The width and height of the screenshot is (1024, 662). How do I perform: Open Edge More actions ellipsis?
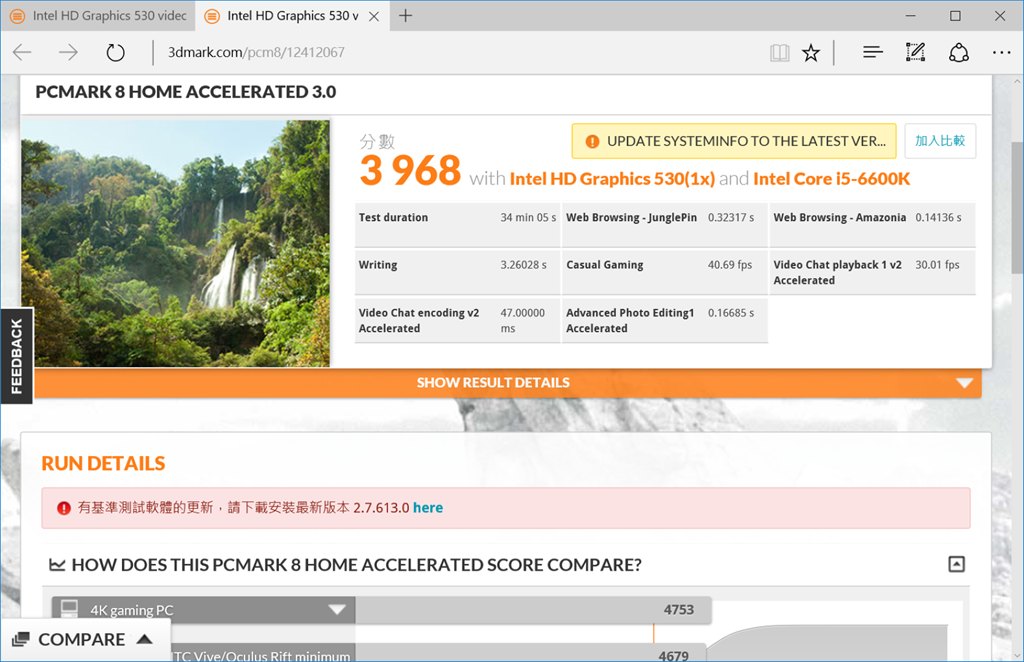coord(1001,52)
